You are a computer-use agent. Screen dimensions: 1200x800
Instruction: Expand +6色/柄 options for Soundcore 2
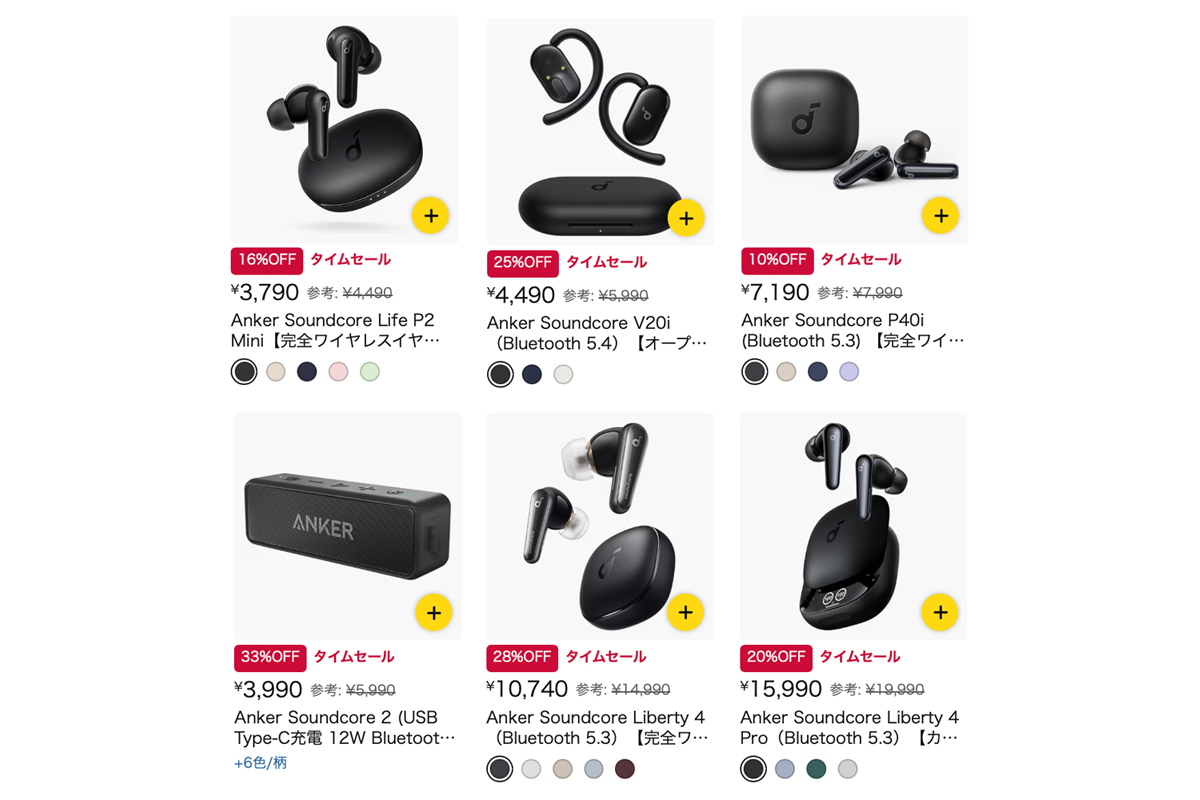click(x=261, y=763)
